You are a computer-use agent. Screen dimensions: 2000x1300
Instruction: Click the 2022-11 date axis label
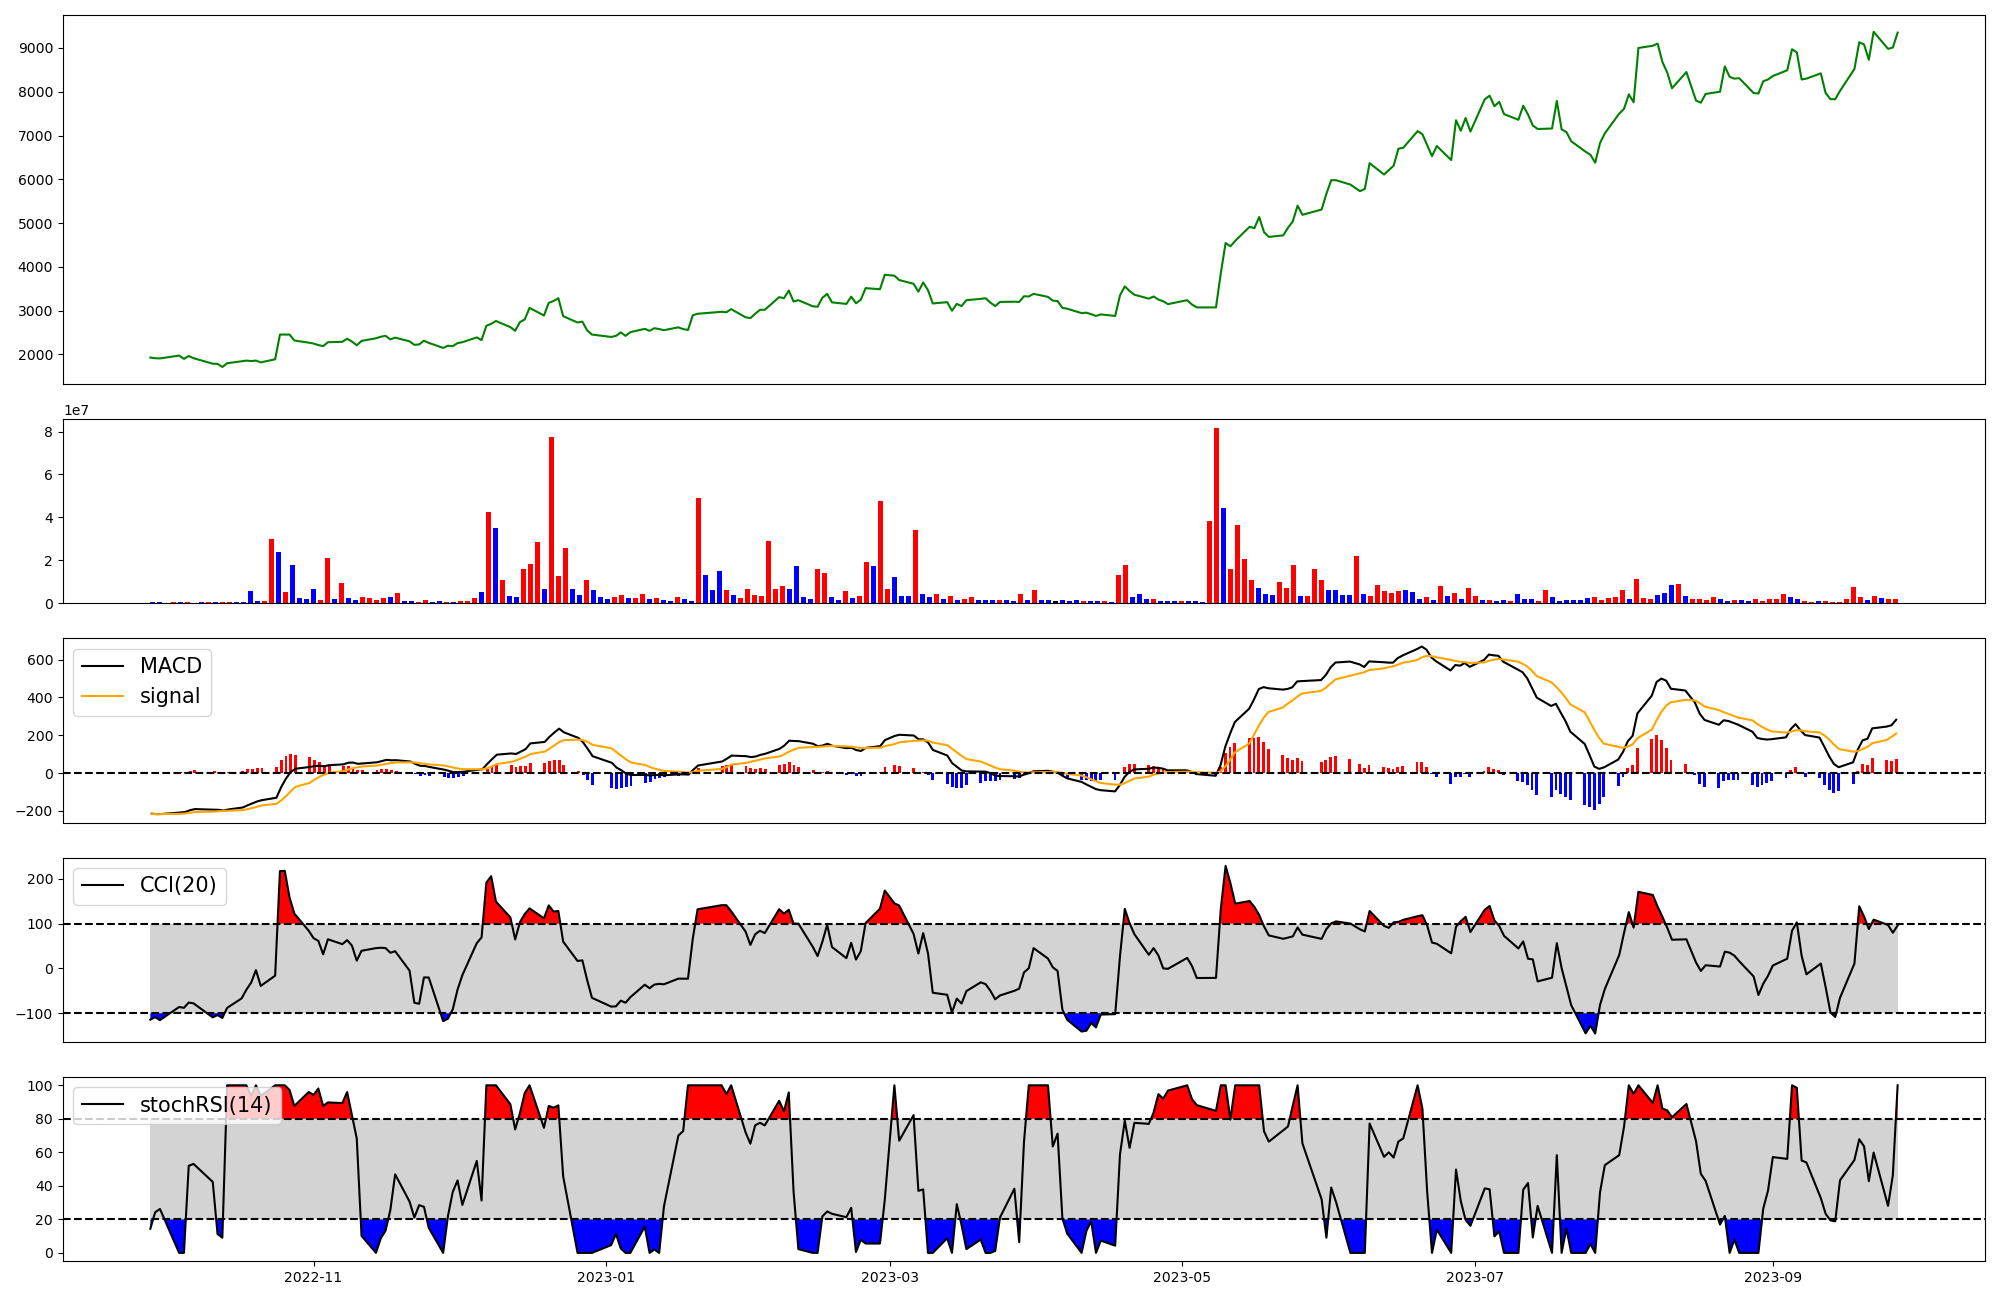click(313, 1277)
